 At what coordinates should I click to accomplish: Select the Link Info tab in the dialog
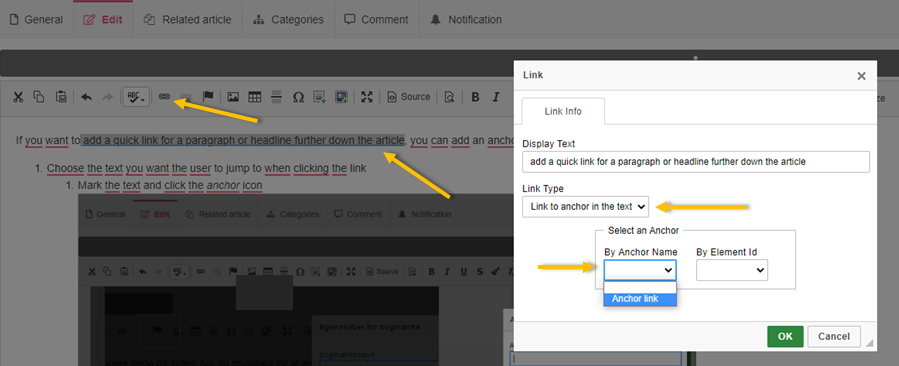[563, 111]
